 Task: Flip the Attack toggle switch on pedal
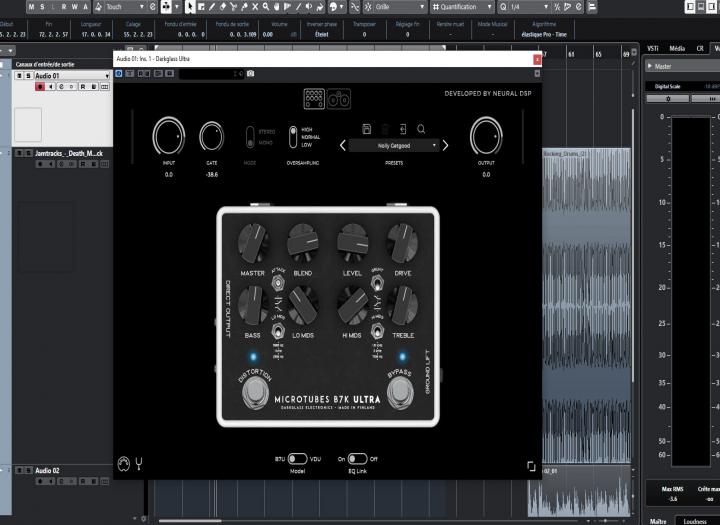click(x=277, y=282)
